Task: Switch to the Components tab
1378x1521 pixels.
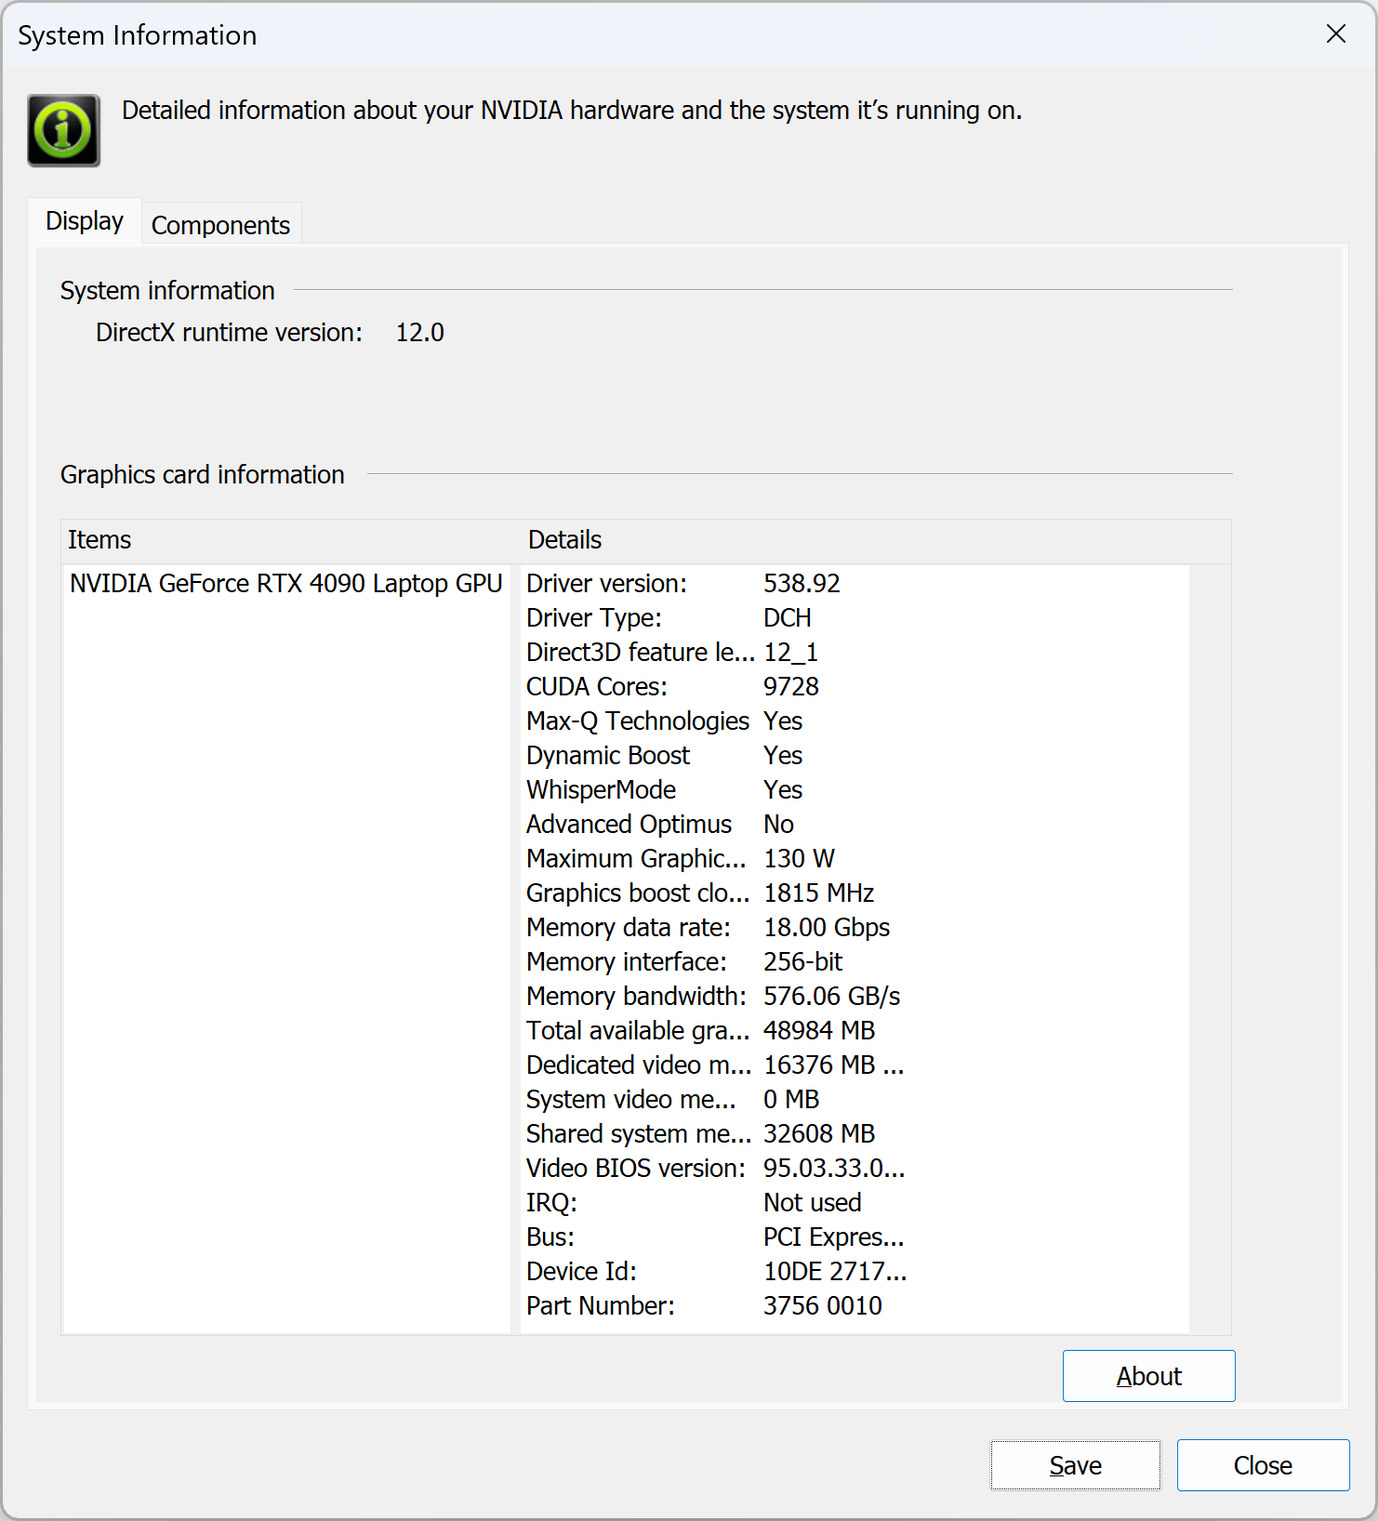Action: point(220,225)
